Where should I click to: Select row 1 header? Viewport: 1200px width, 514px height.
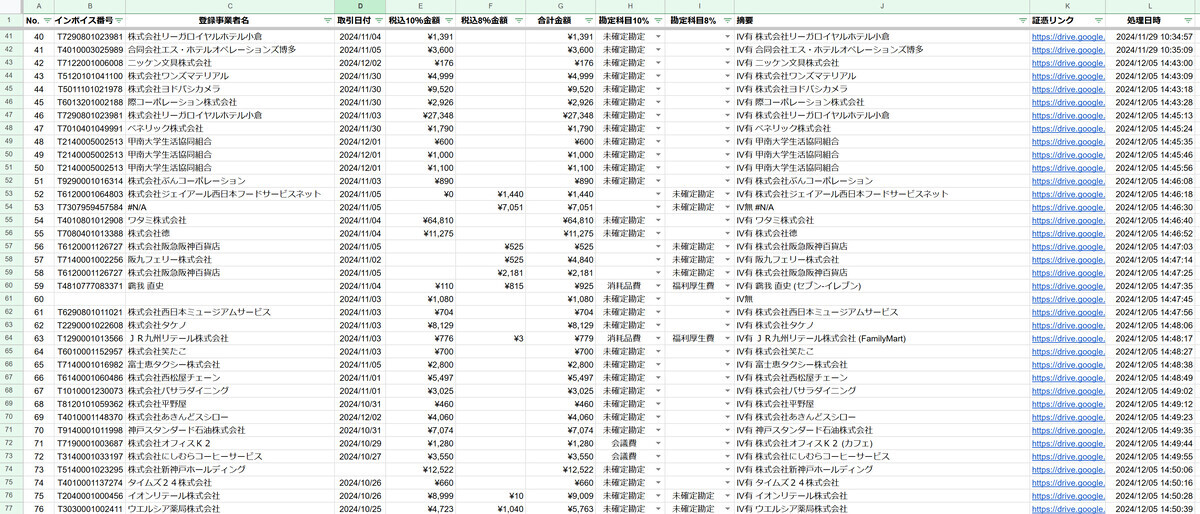(x=10, y=20)
